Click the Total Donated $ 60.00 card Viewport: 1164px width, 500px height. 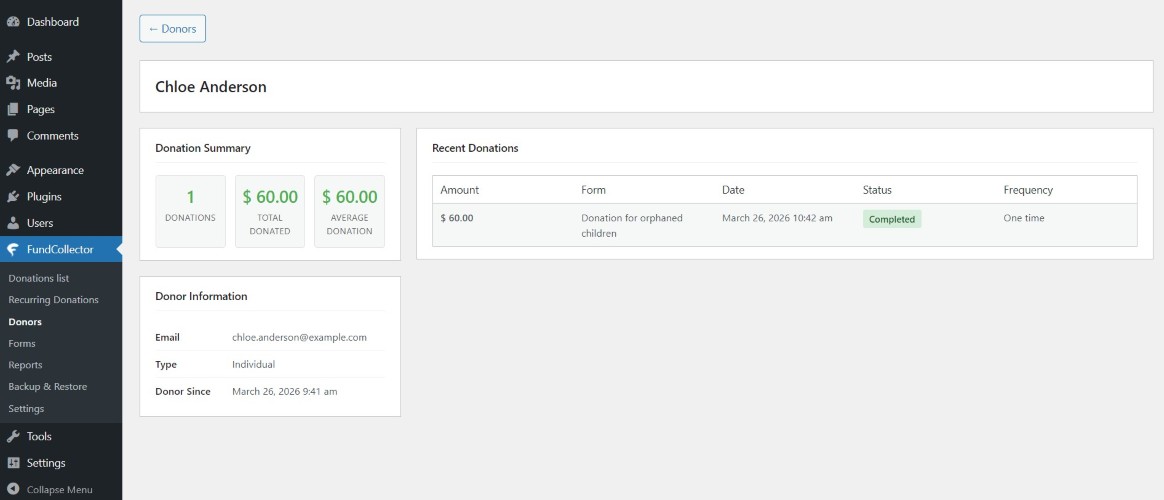pyautogui.click(x=270, y=211)
